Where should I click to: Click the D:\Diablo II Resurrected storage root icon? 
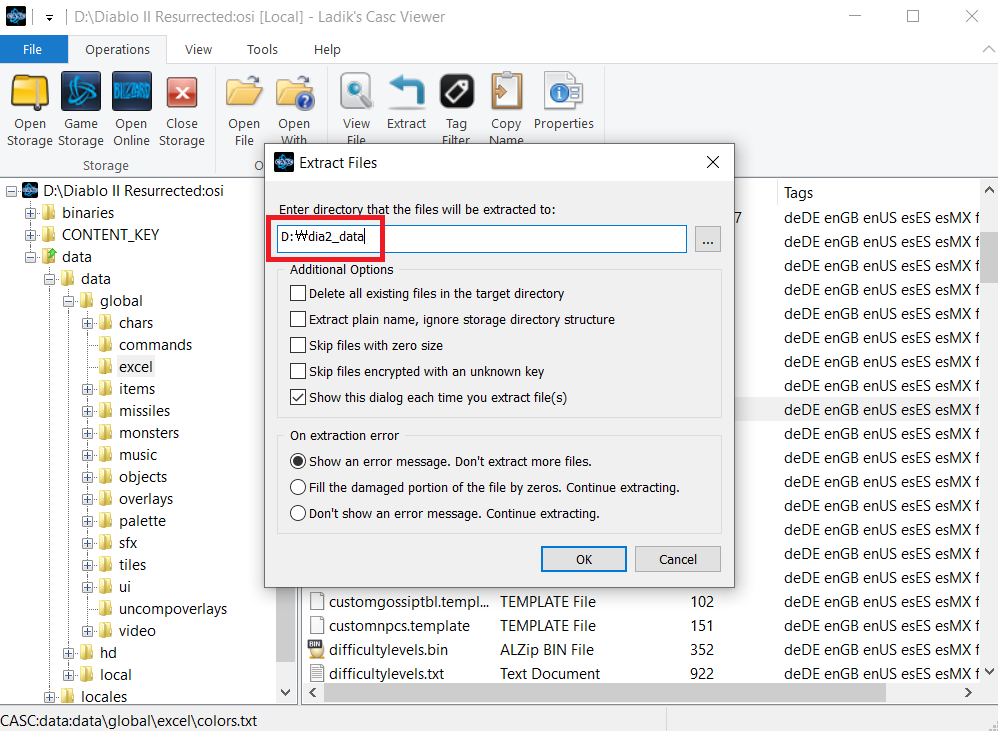pyautogui.click(x=30, y=190)
